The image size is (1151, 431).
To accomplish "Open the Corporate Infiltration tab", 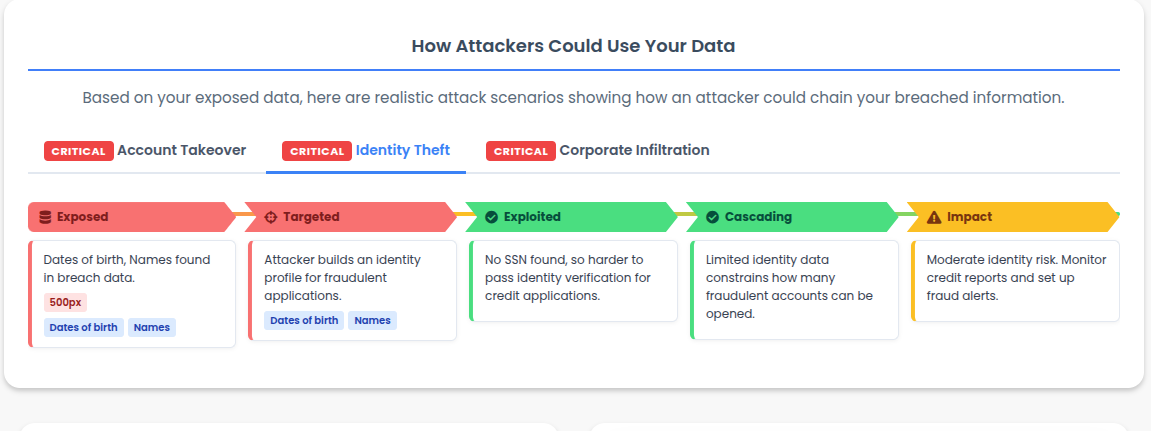I will tap(634, 150).
